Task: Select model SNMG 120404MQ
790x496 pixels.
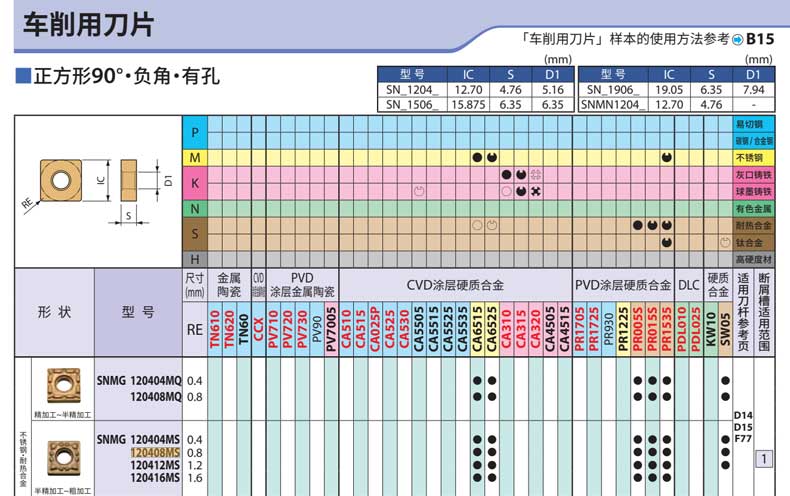Action: coord(140,380)
